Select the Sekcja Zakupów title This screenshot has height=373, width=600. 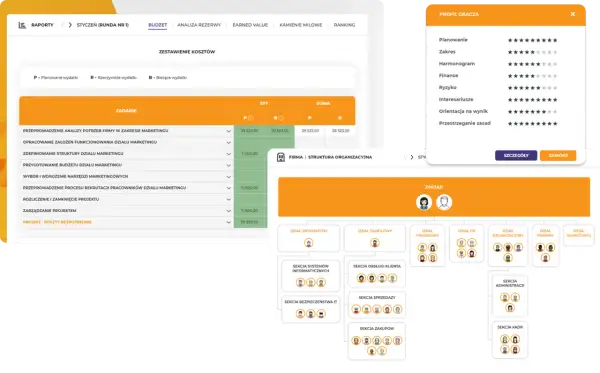pos(377,329)
